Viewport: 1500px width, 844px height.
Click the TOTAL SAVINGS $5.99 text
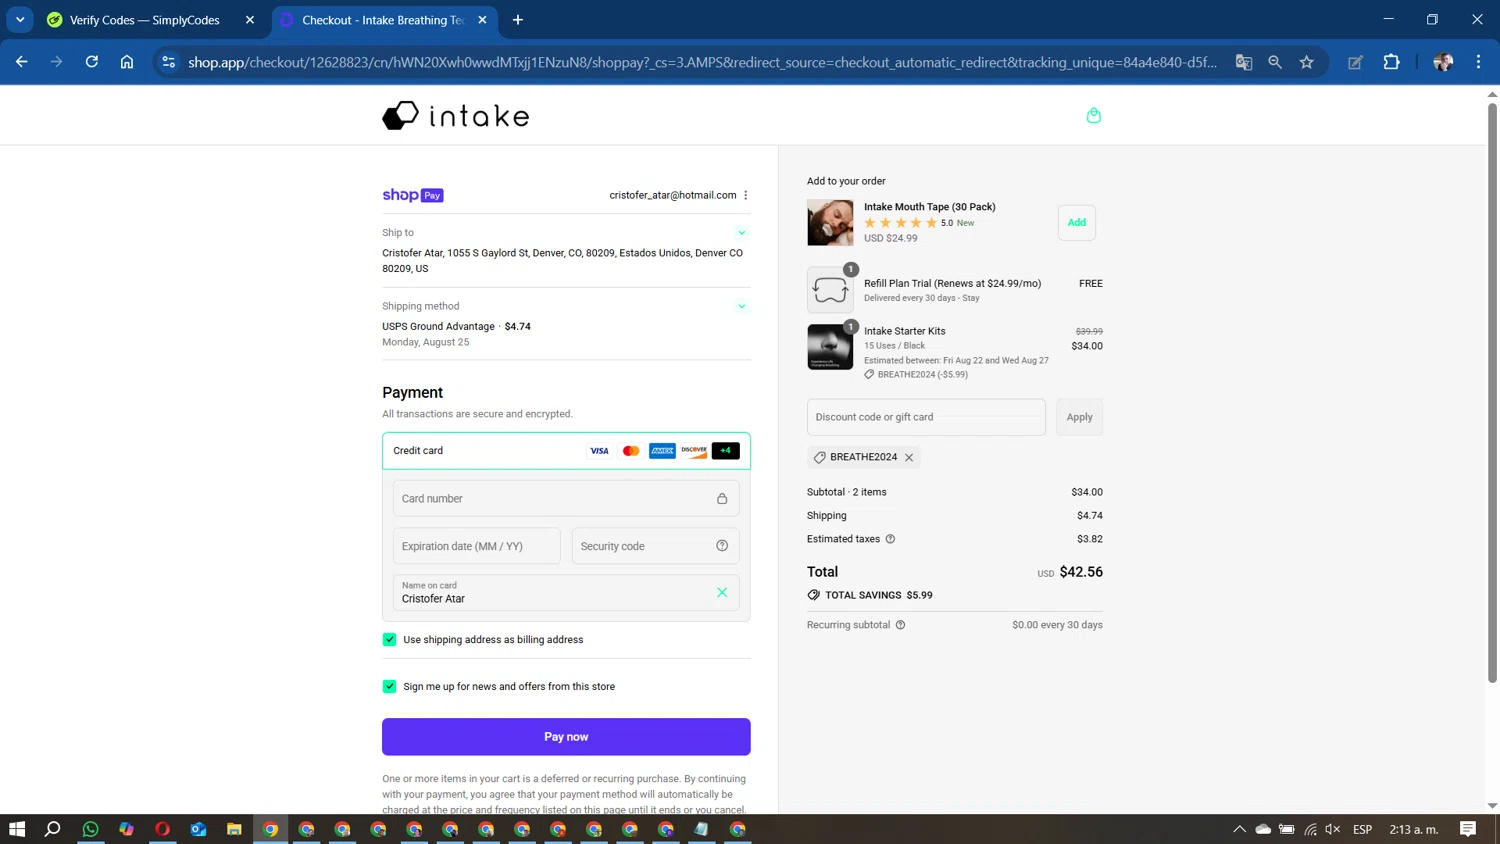tap(879, 595)
